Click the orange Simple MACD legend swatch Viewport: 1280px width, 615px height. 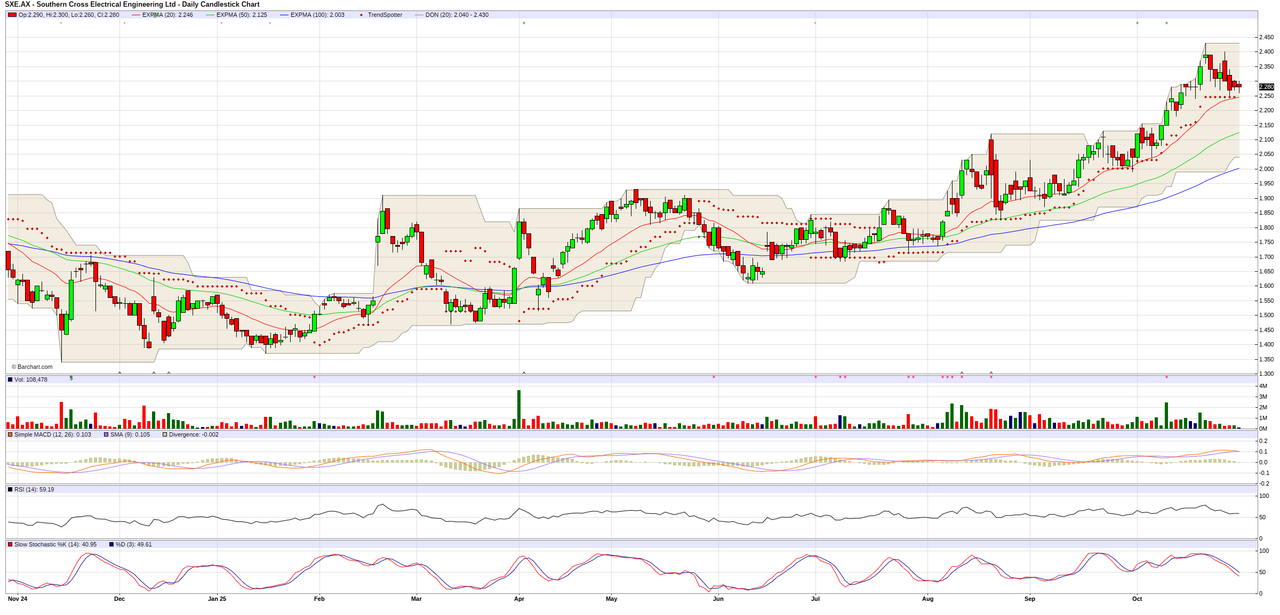[12, 435]
